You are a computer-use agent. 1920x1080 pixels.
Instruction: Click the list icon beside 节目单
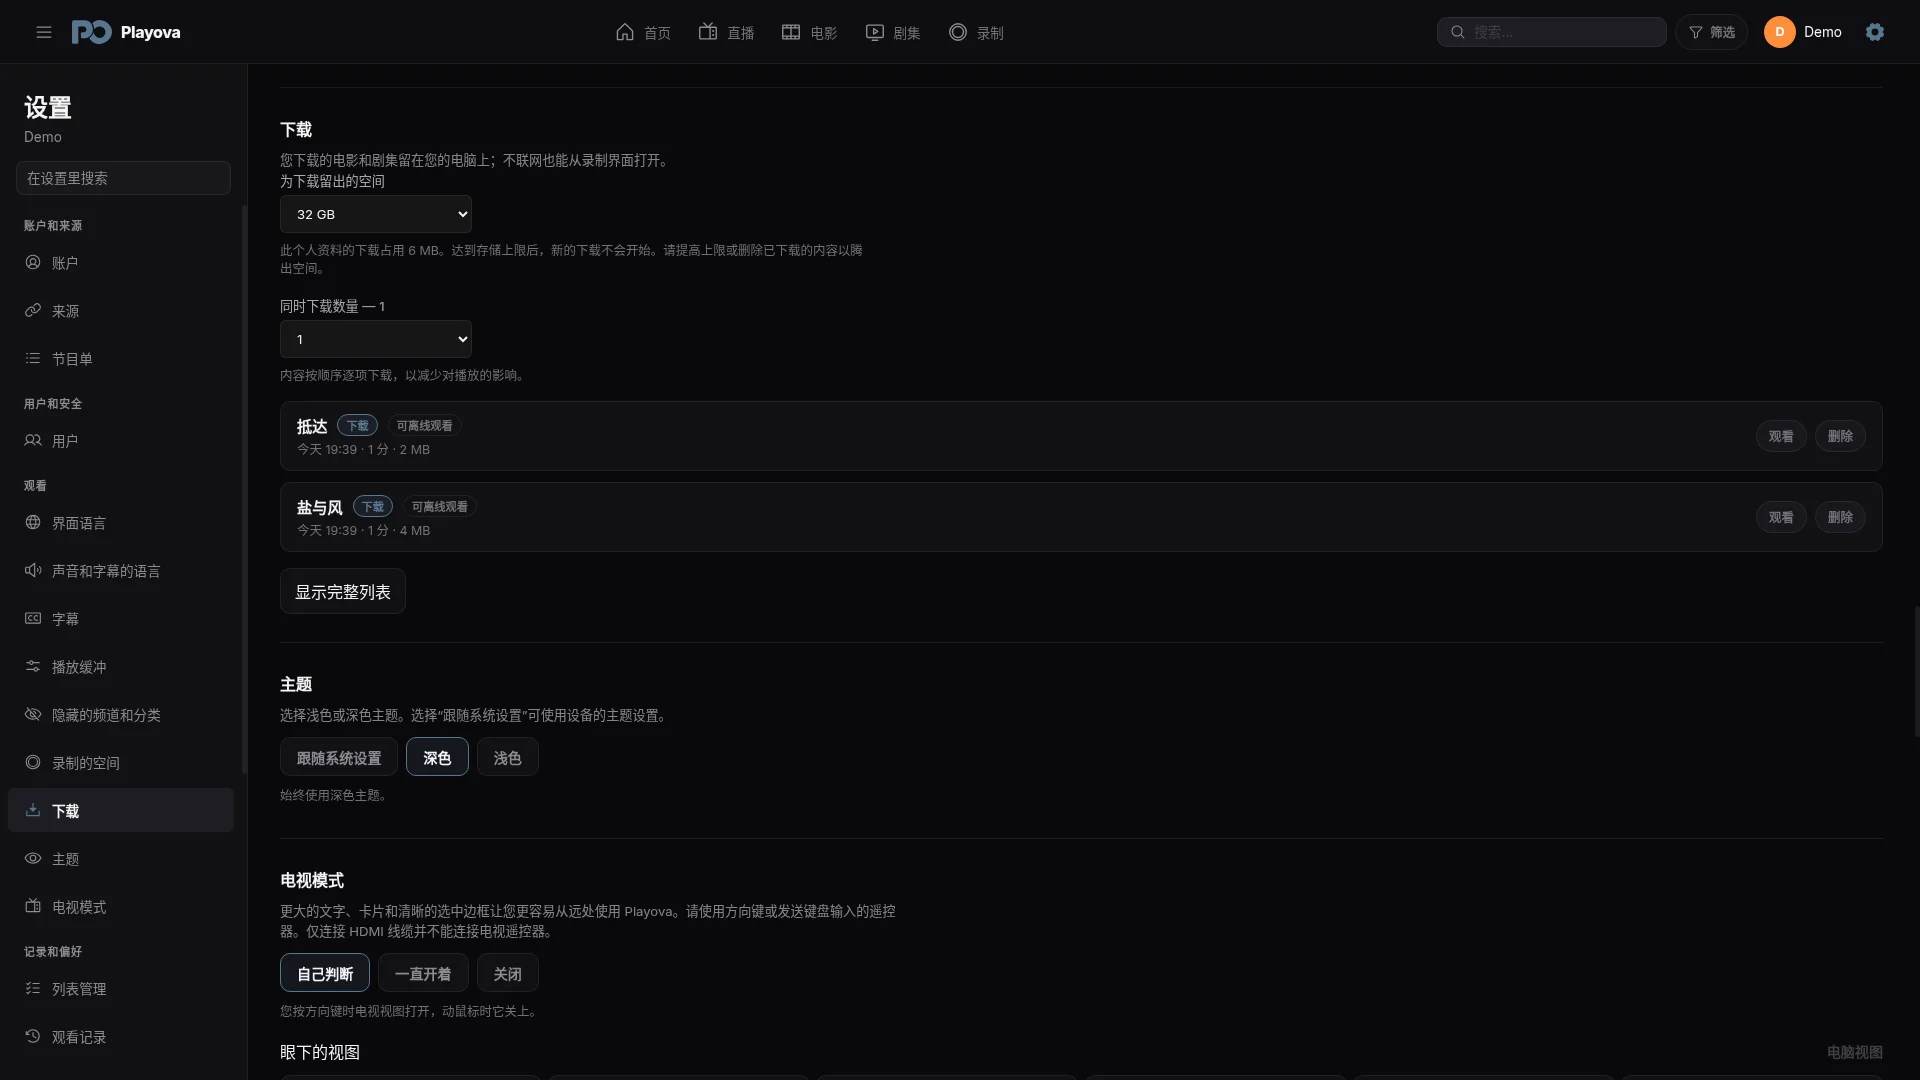[x=33, y=358]
